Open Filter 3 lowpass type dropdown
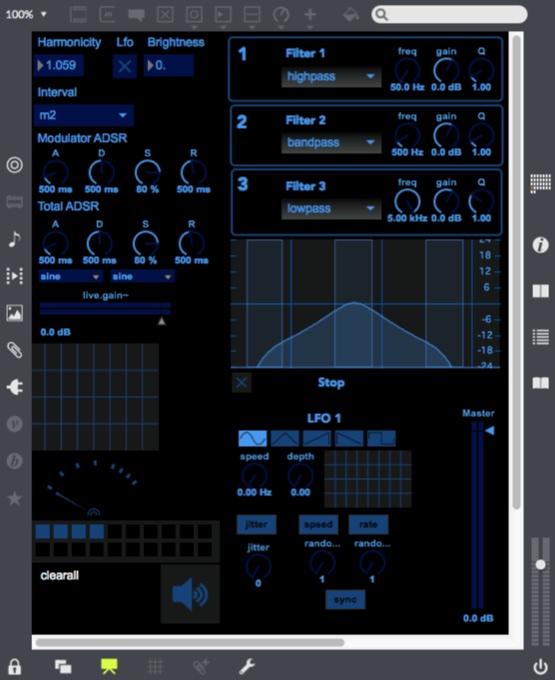 click(331, 209)
